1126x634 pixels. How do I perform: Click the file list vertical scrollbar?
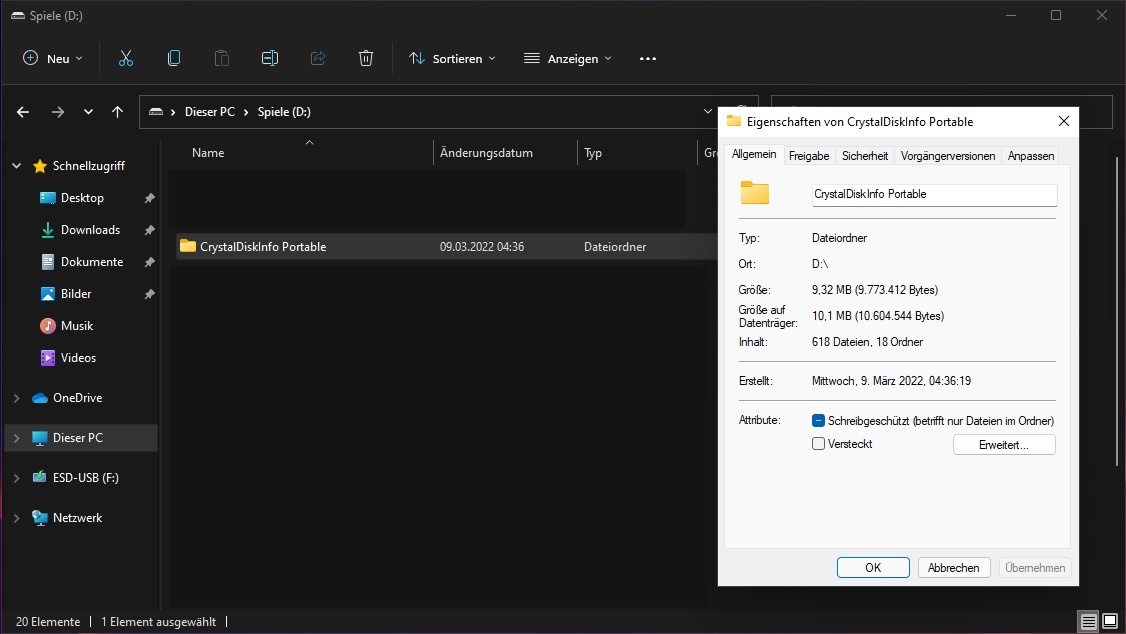click(x=1117, y=311)
